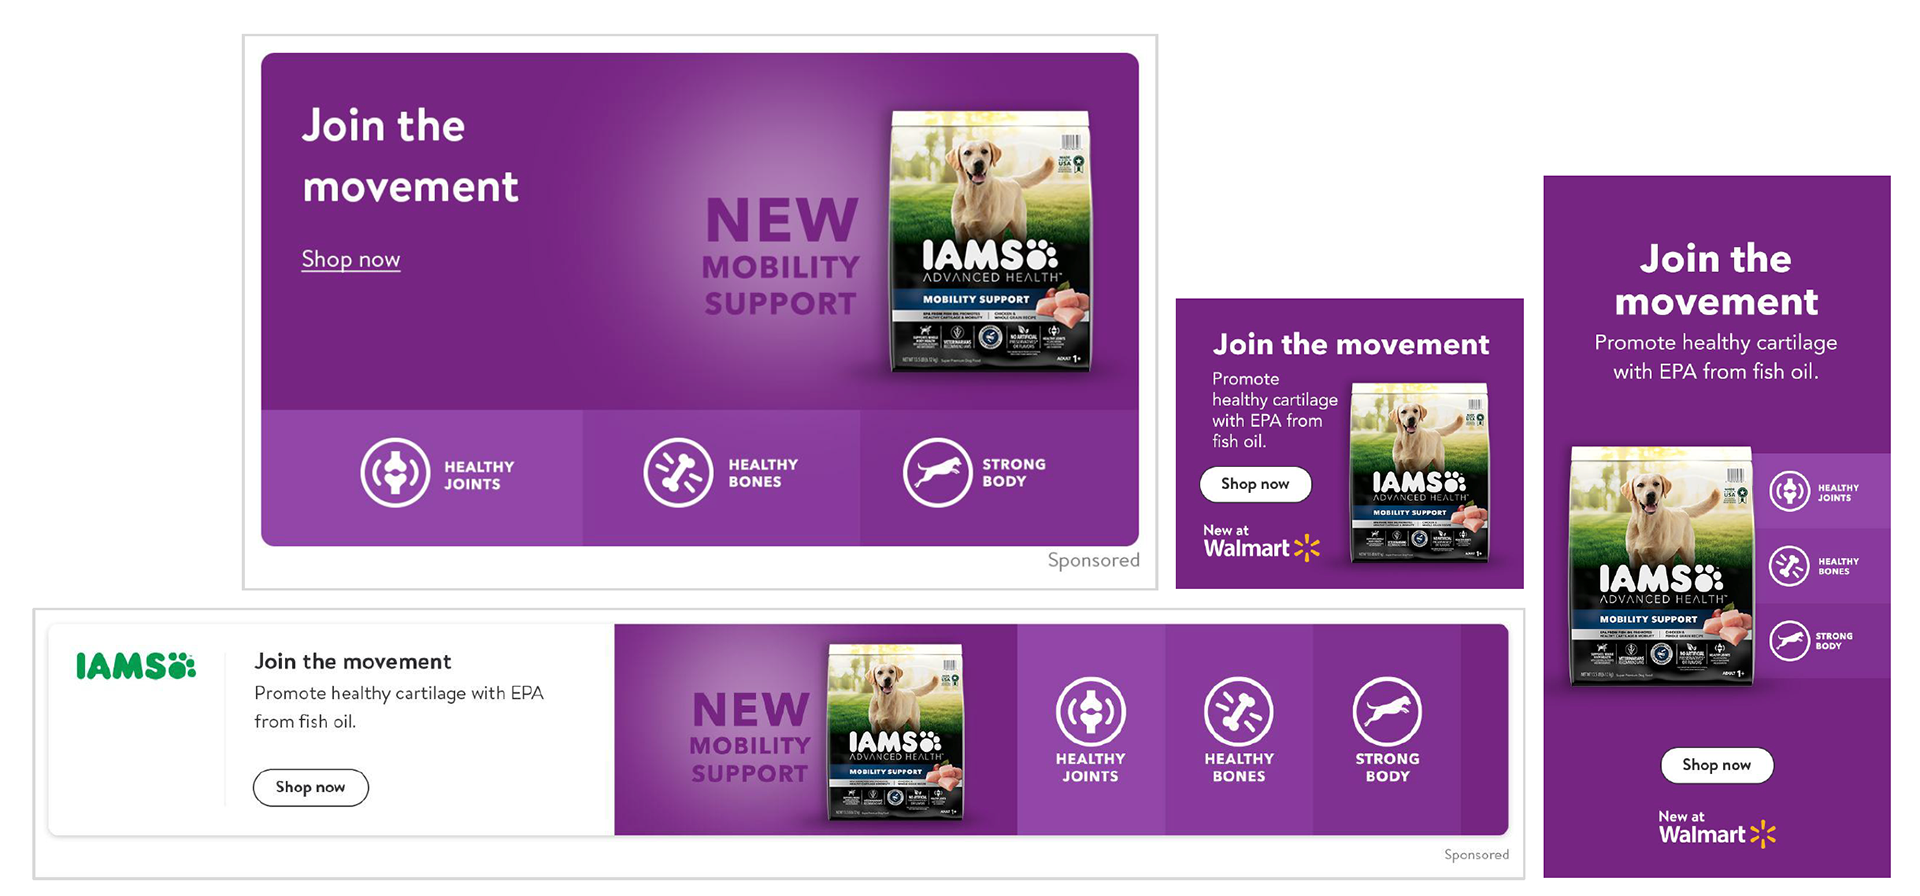
Task: Click 'Promote healthy cartilage' text in skyscraper ad
Action: tap(1716, 357)
